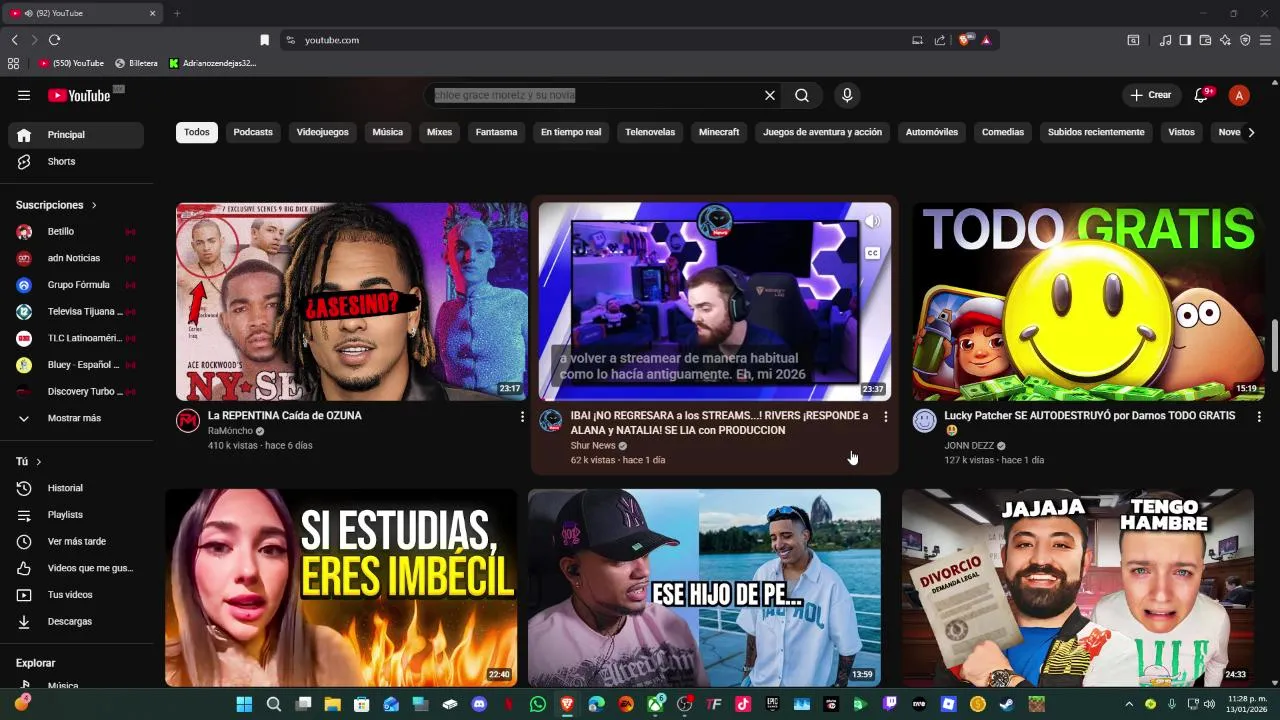Select the Telenovelas filter chip

(x=650, y=132)
